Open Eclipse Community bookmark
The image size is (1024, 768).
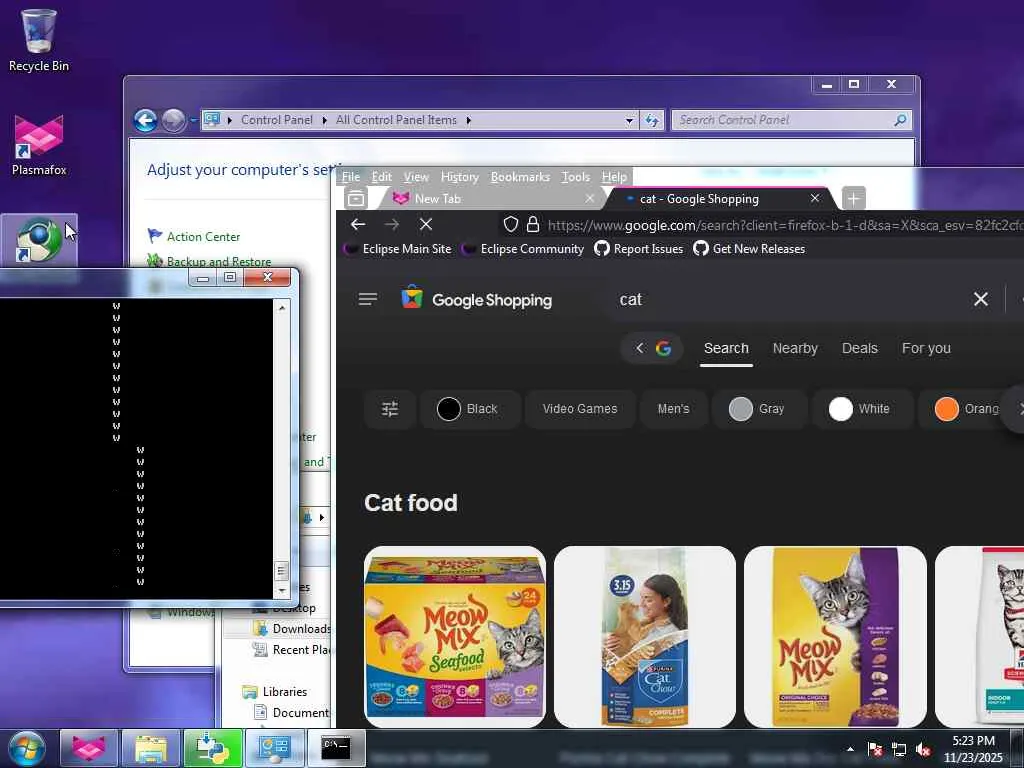click(523, 249)
